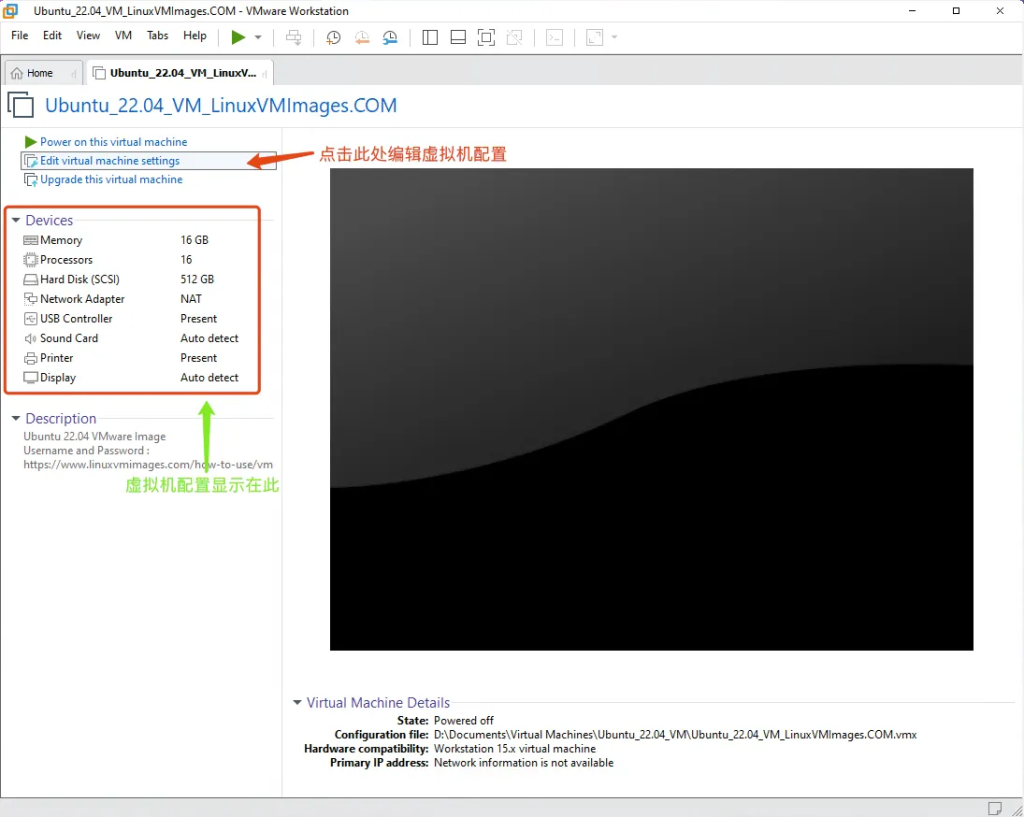Screen dimensions: 1024x817
Task: Switch to the Home tab
Action: (40, 73)
